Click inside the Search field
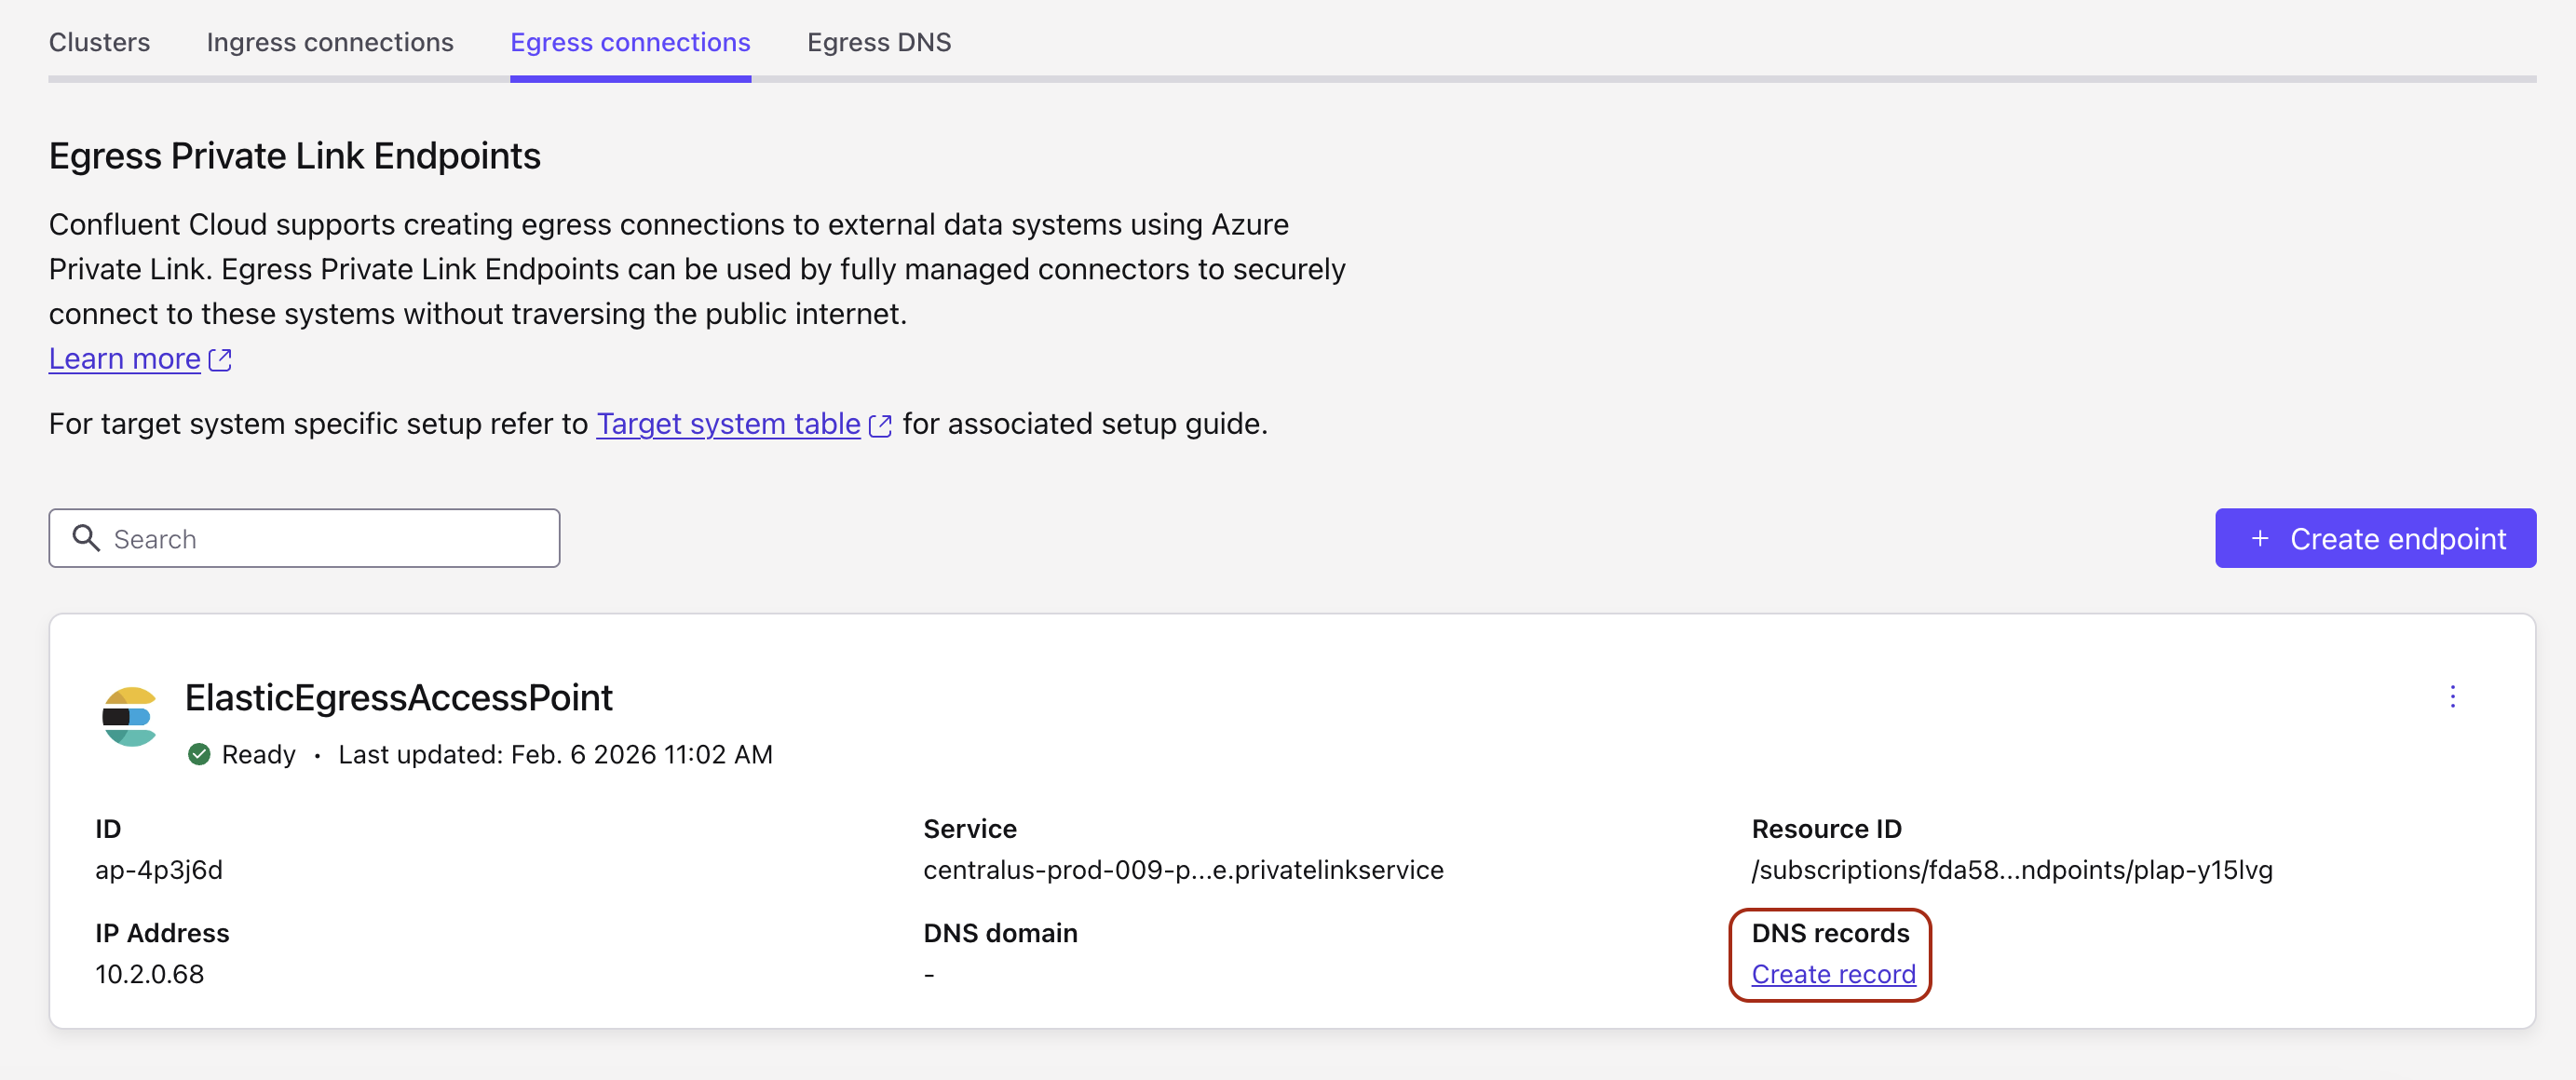Screen dimensions: 2576x1080 [x=300, y=538]
